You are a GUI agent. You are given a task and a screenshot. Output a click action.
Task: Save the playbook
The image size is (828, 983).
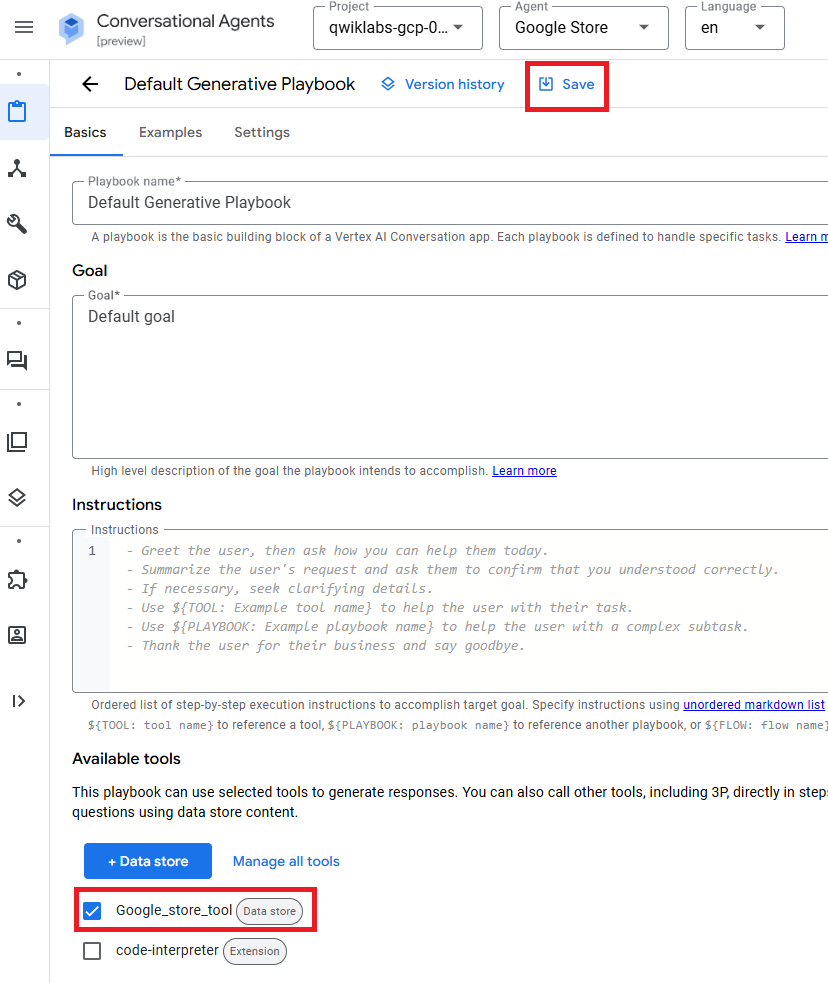567,84
